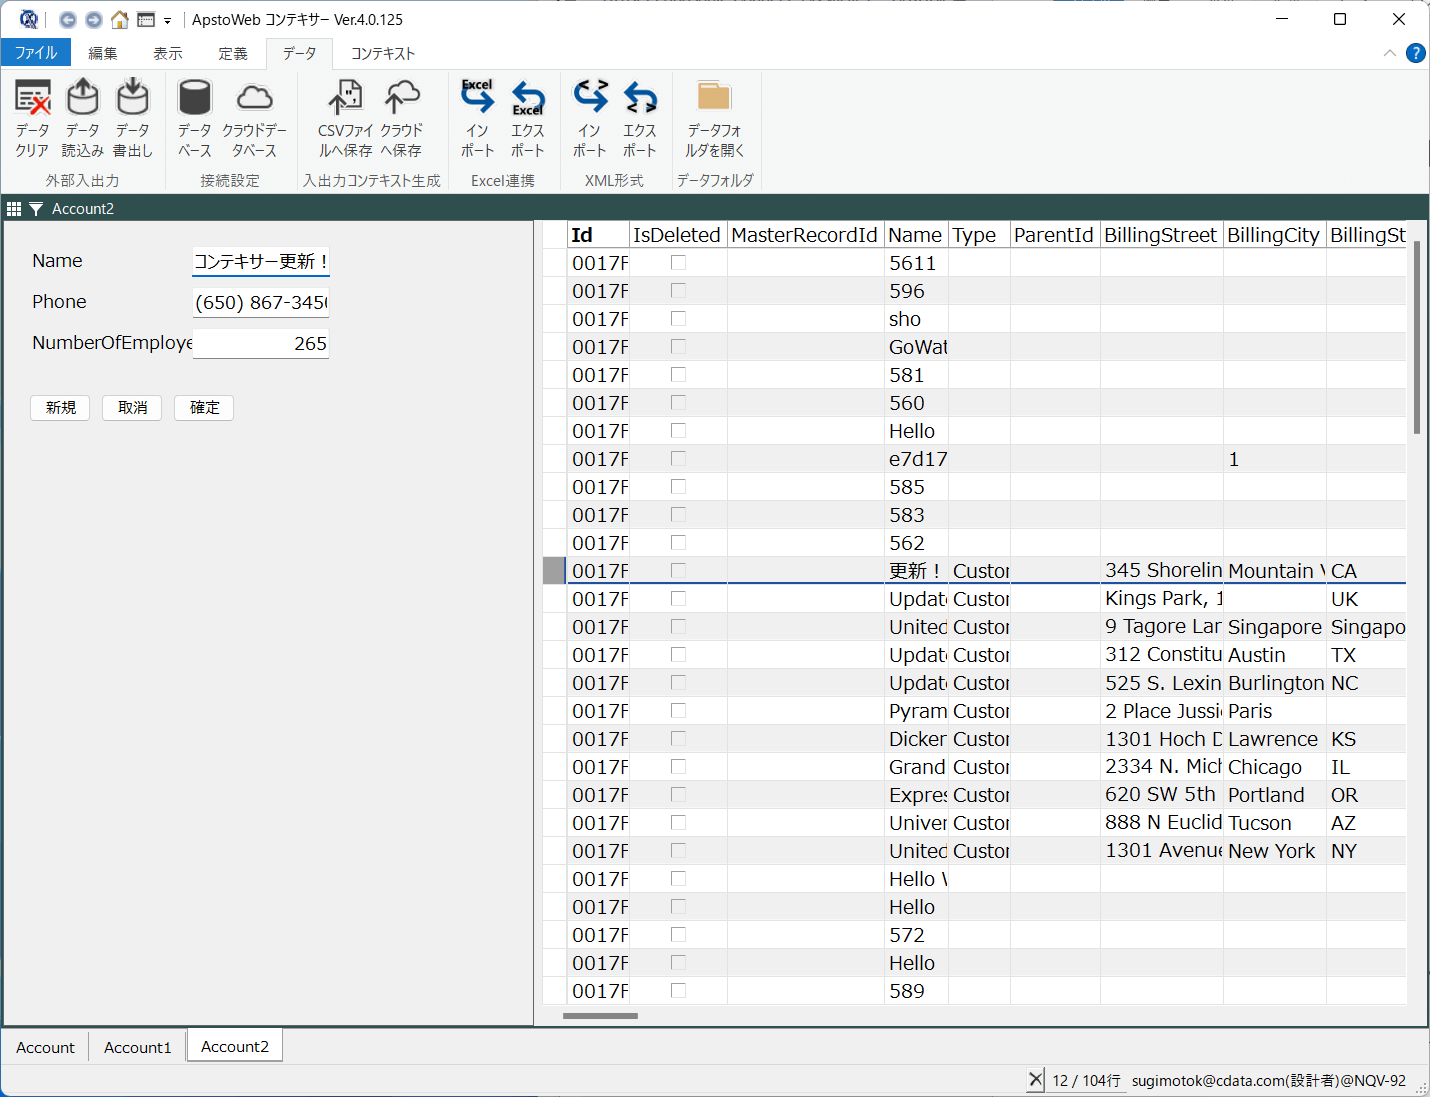Screen dimensions: 1430x1097
Task: Click the horizontal scrollbar thumb under the grid
Action: coord(600,1016)
